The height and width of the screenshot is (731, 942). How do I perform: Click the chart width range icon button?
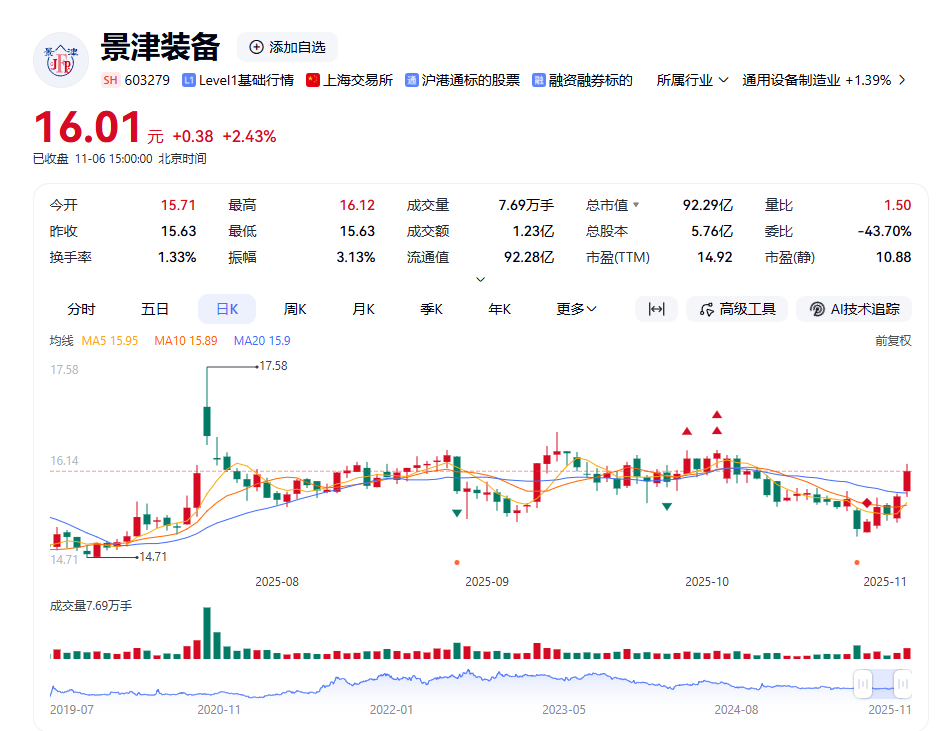pos(656,309)
